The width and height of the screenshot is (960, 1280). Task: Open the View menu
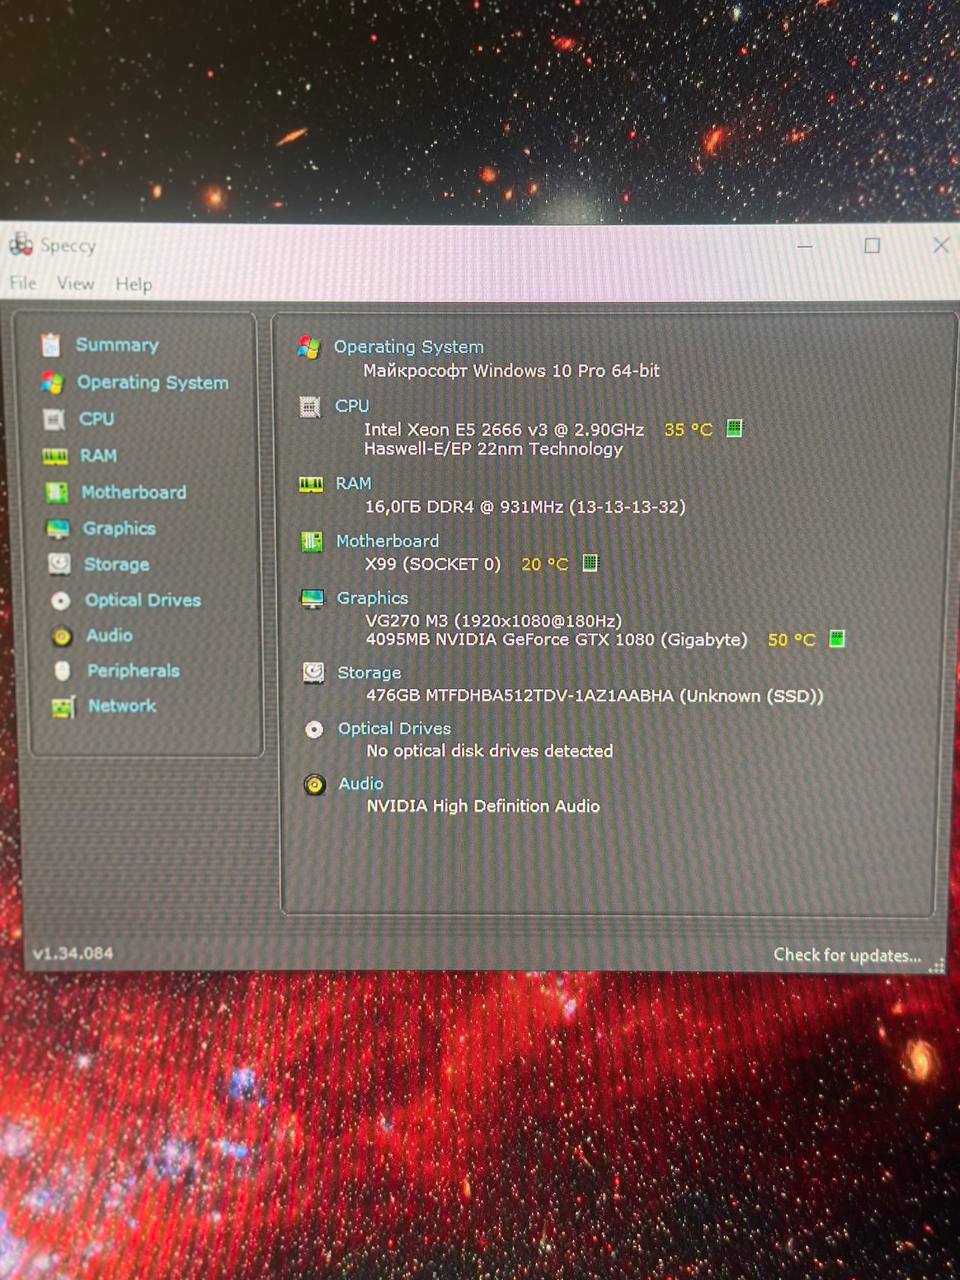point(76,284)
